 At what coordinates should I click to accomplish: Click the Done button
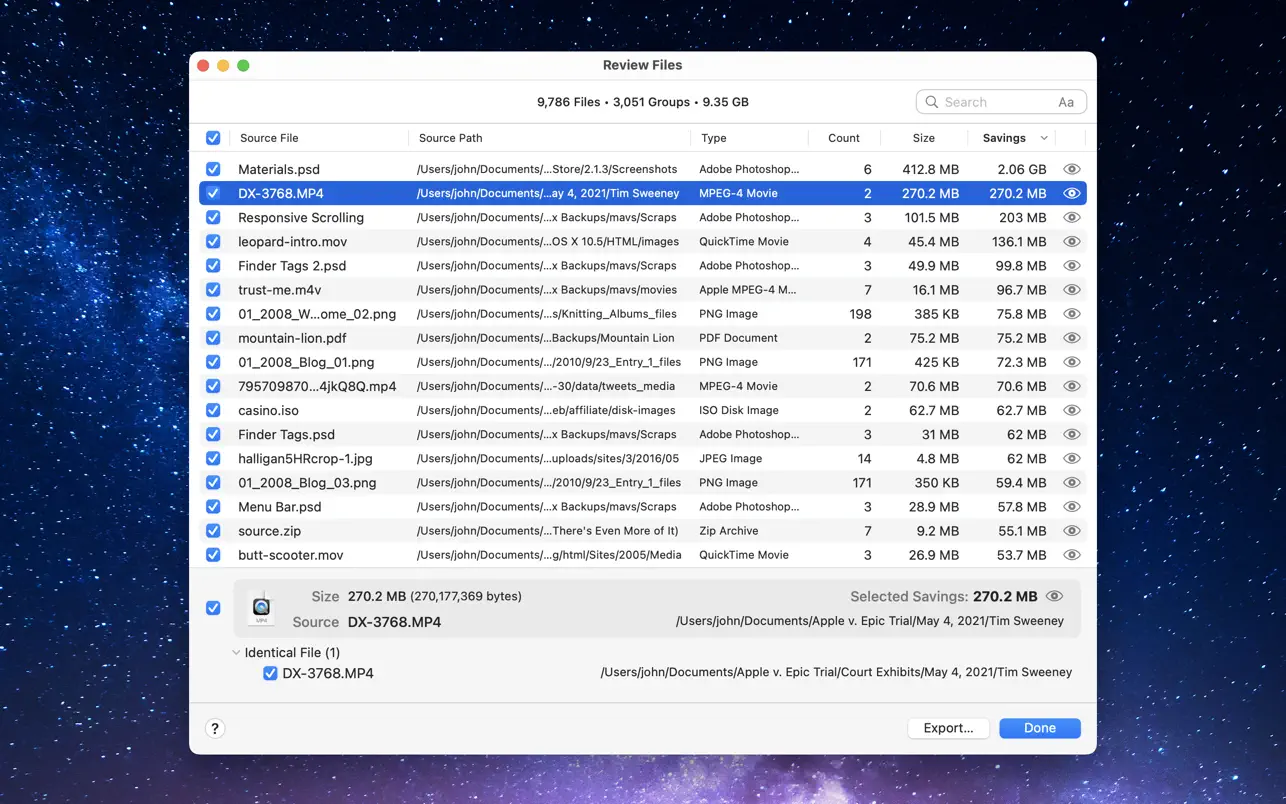[1039, 728]
